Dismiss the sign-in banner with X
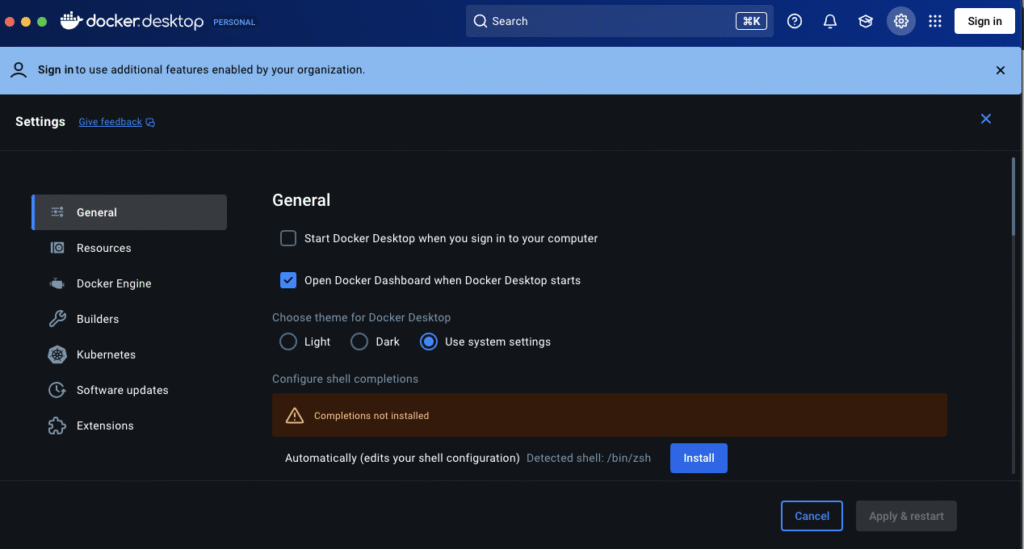Screen dimensions: 1024x549 pos(1000,70)
